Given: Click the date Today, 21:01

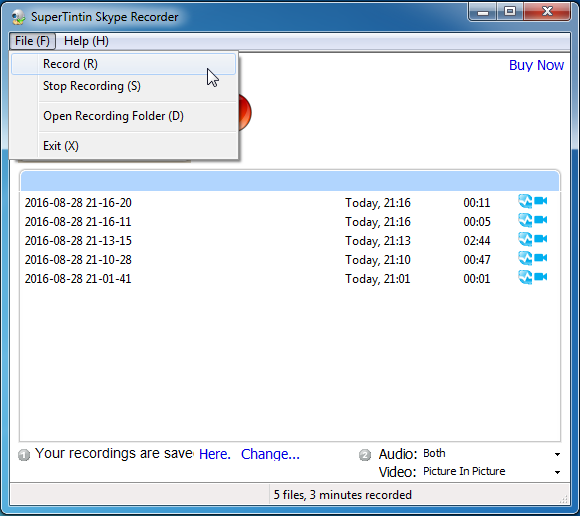Looking at the screenshot, I should point(378,279).
